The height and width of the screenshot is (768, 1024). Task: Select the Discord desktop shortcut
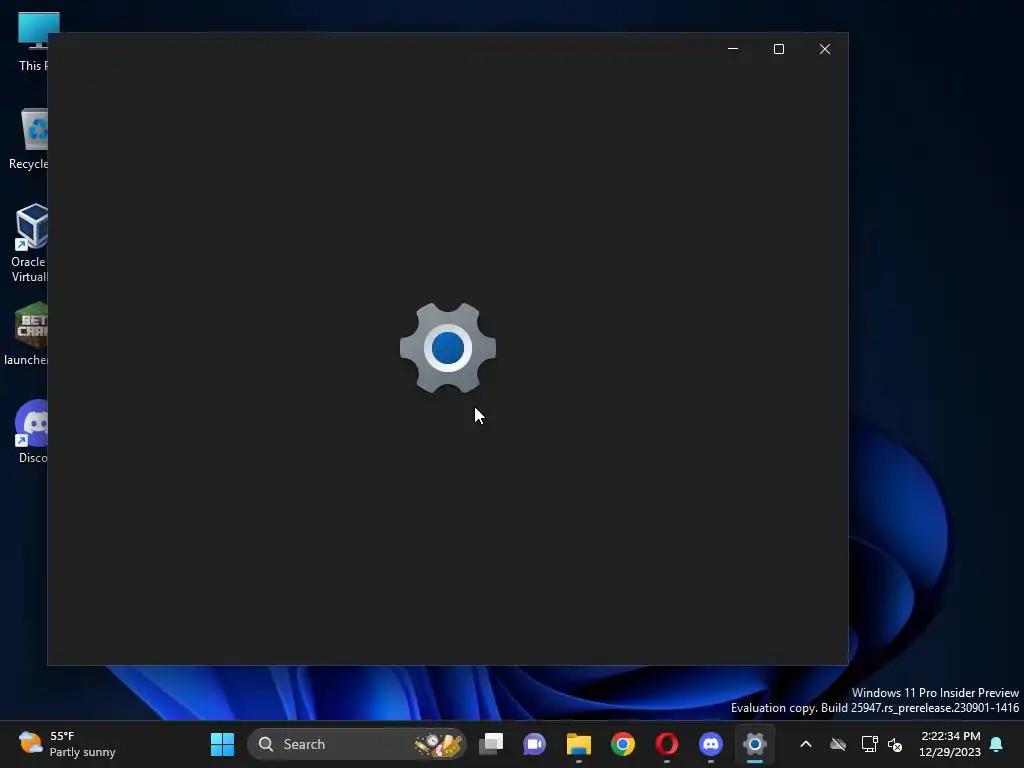(31, 432)
